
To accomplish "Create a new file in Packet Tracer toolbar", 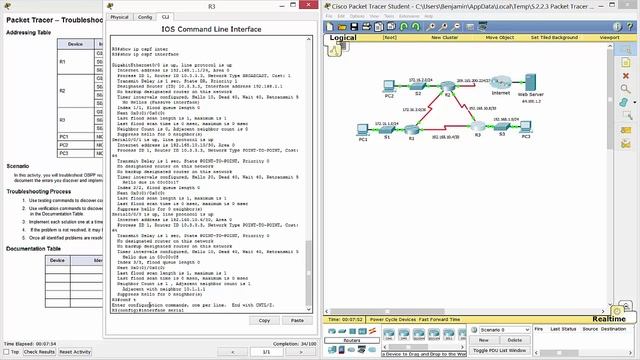I will (329, 27).
